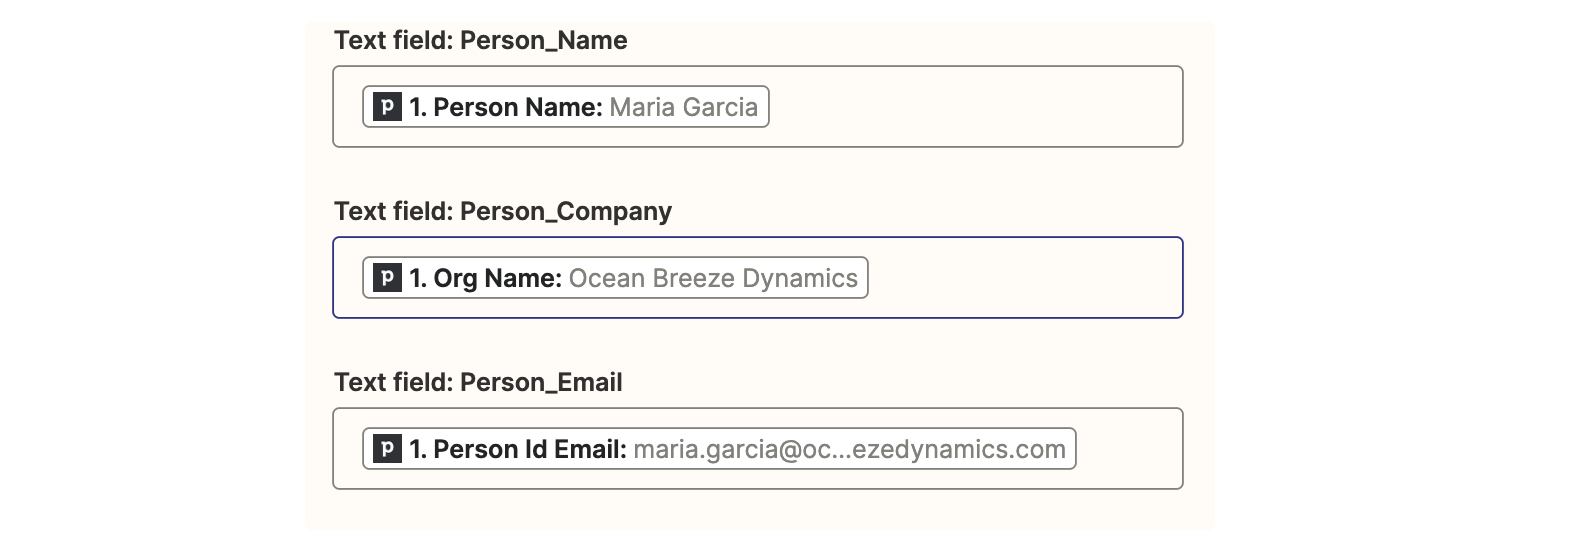
Task: Click the Maria Garcia sample value
Action: (683, 107)
